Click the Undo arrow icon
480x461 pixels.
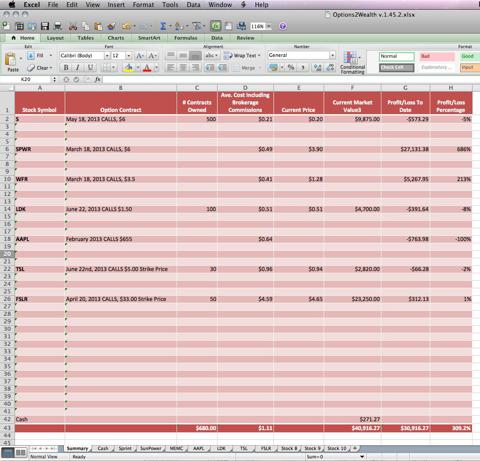[127, 26]
